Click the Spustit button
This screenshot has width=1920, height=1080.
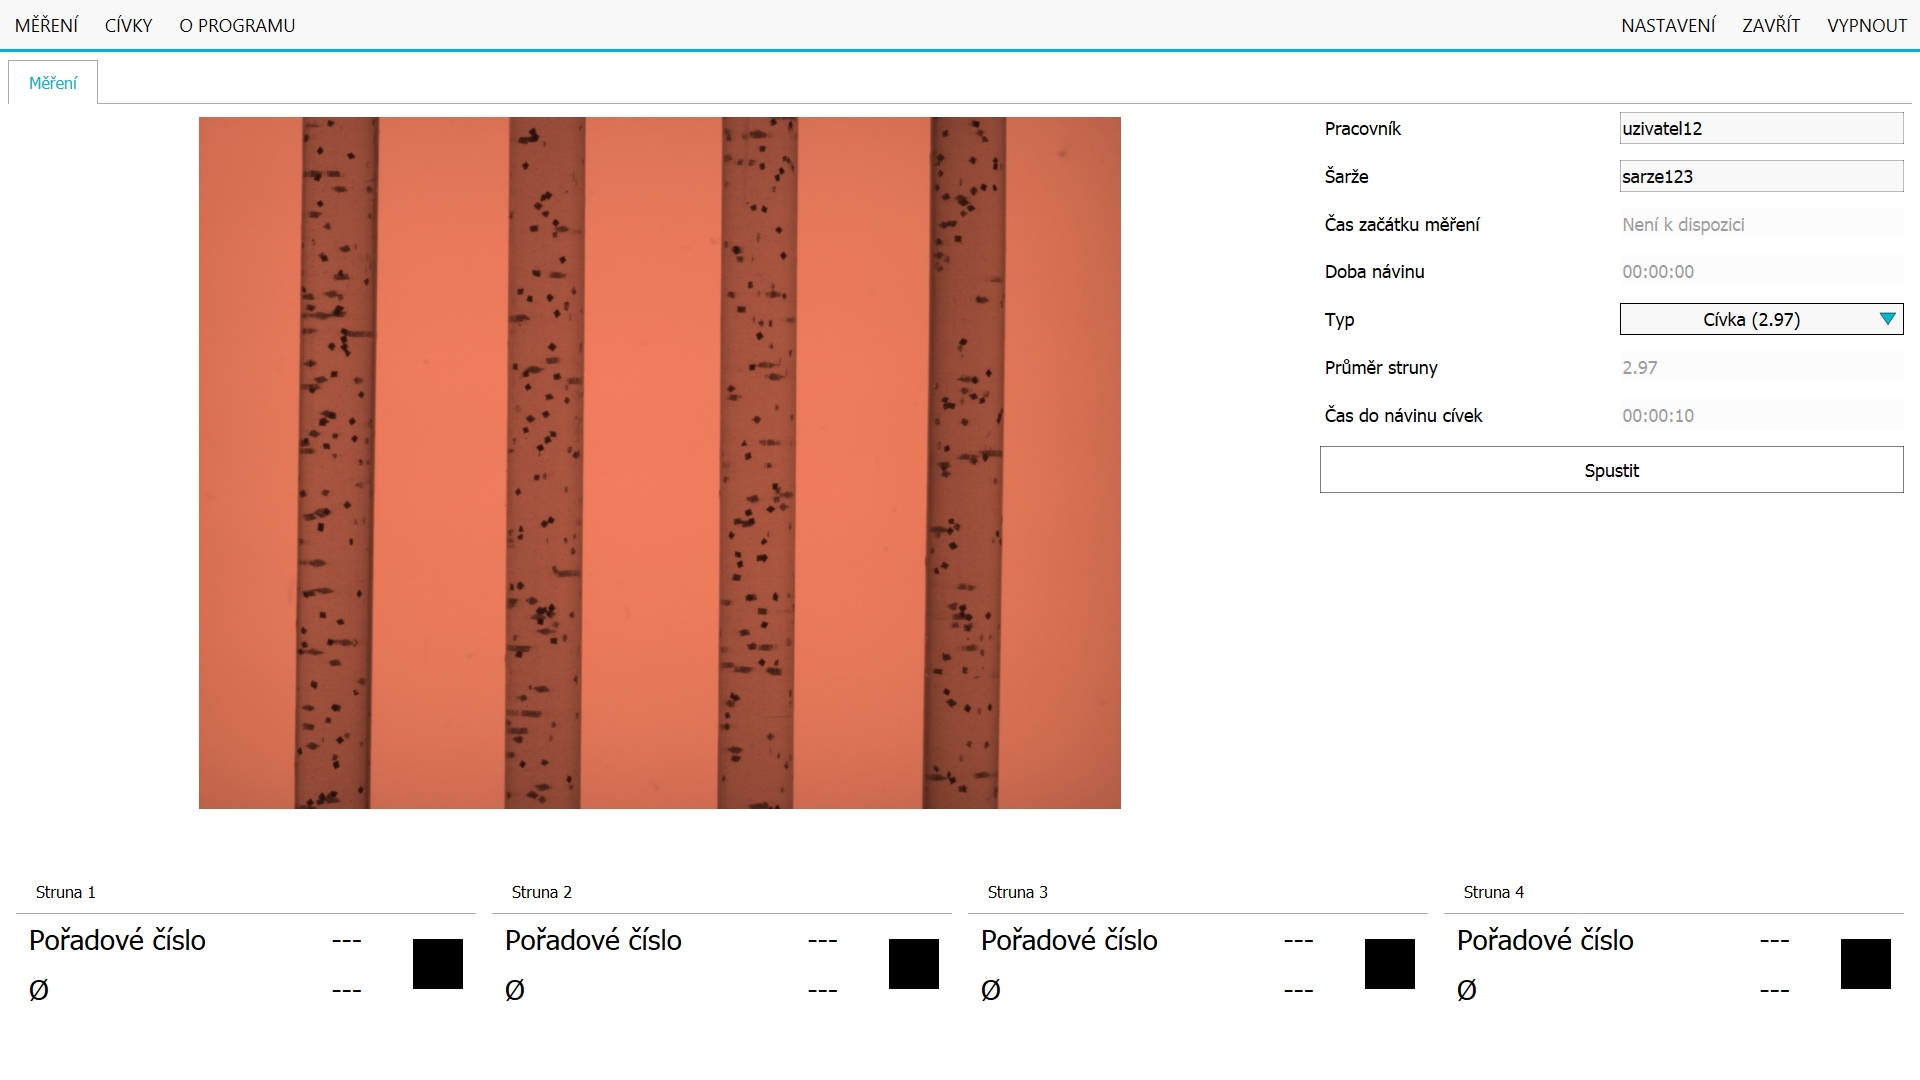(1611, 470)
